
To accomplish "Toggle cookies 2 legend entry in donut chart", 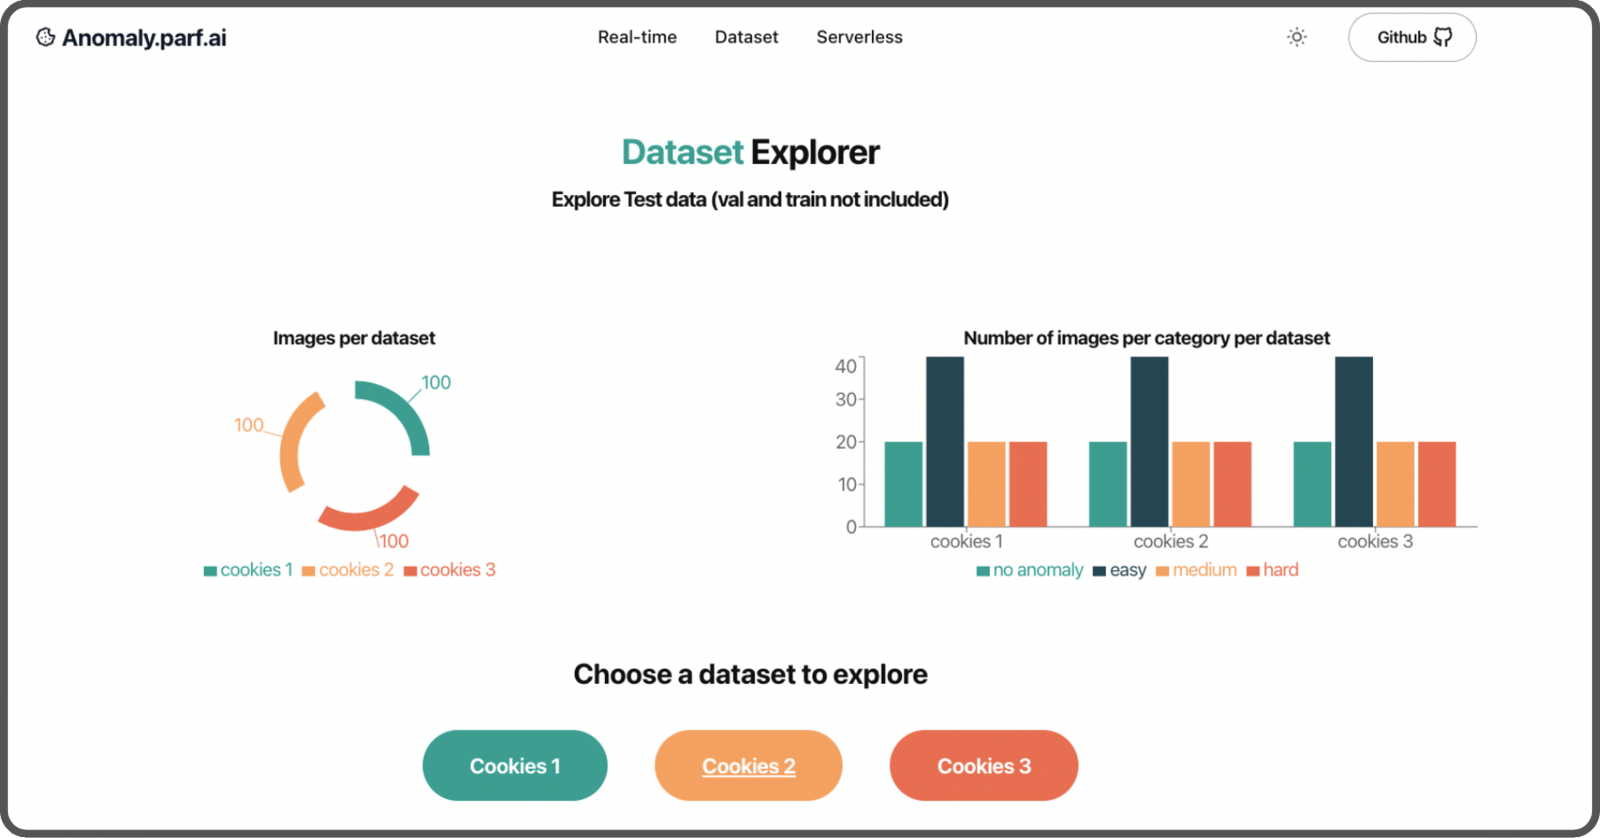I will pyautogui.click(x=348, y=570).
